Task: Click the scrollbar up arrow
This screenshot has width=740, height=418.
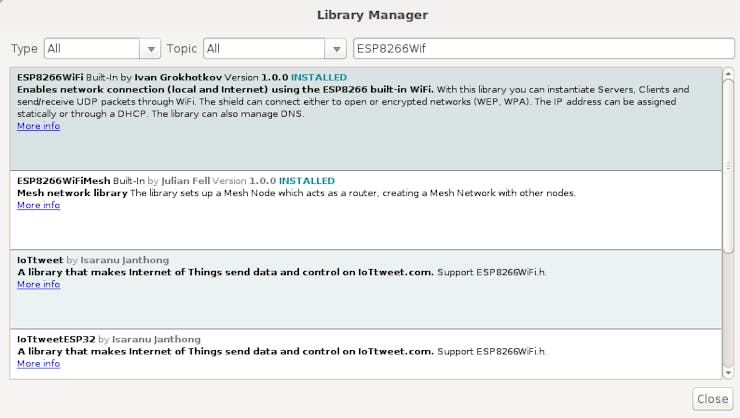Action: pos(728,73)
